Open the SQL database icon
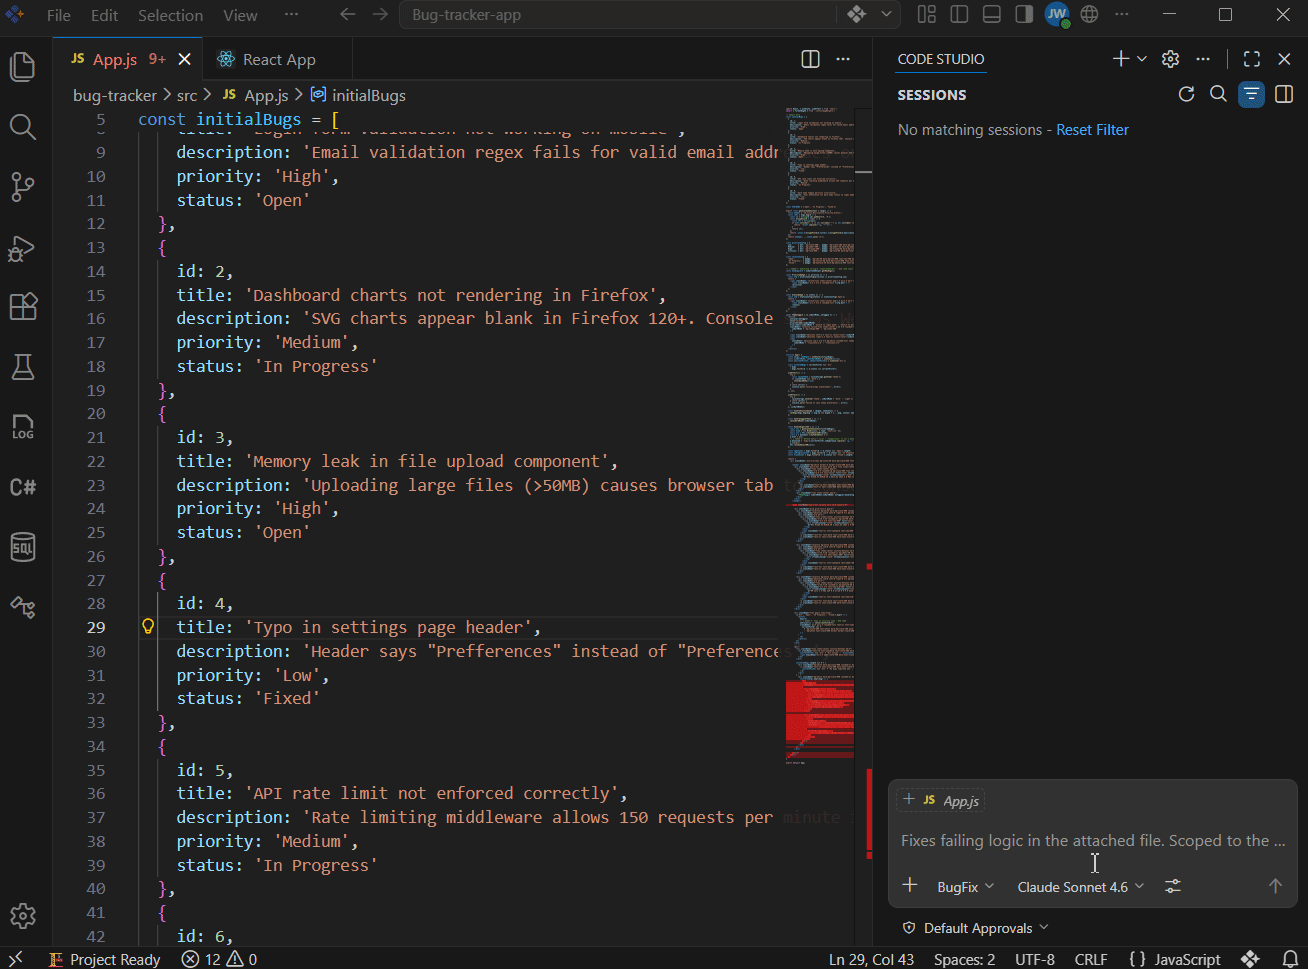 pyautogui.click(x=23, y=547)
